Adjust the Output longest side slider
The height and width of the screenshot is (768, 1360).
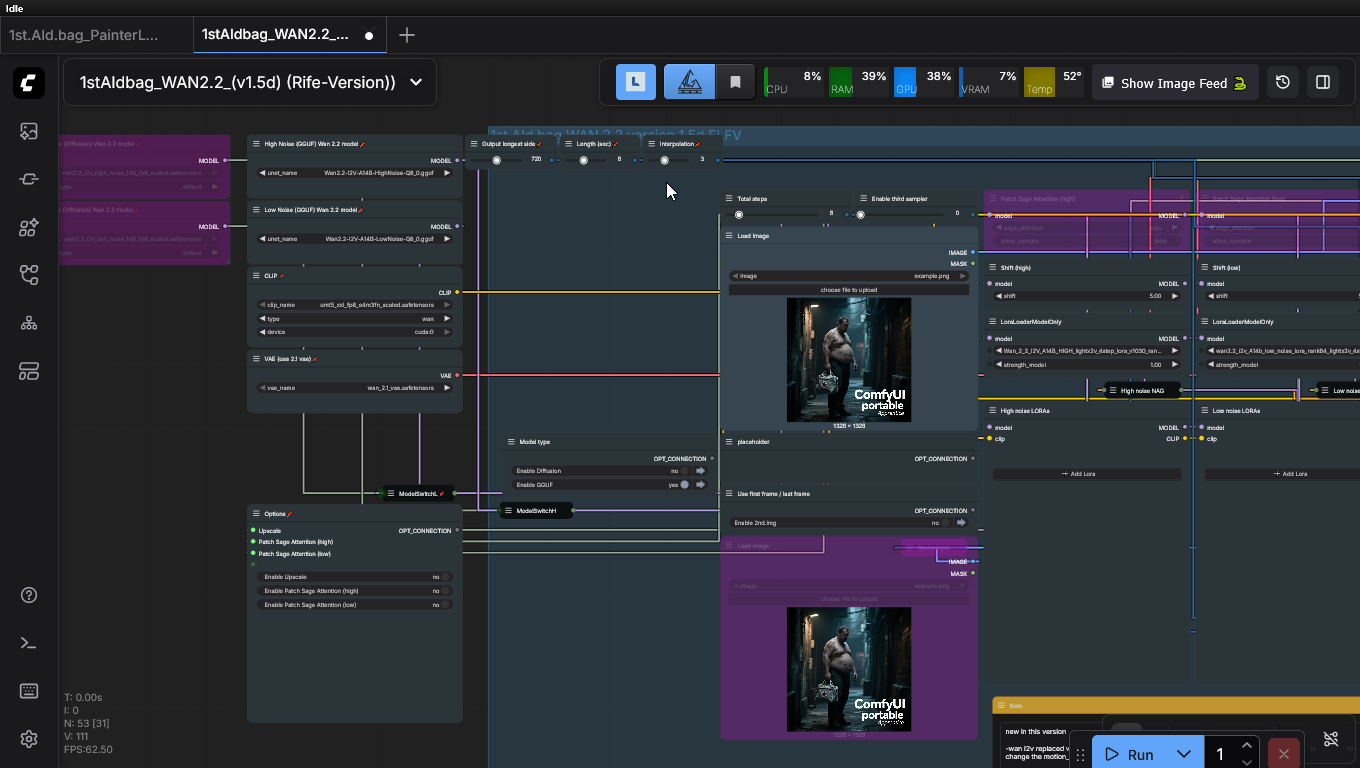[497, 160]
